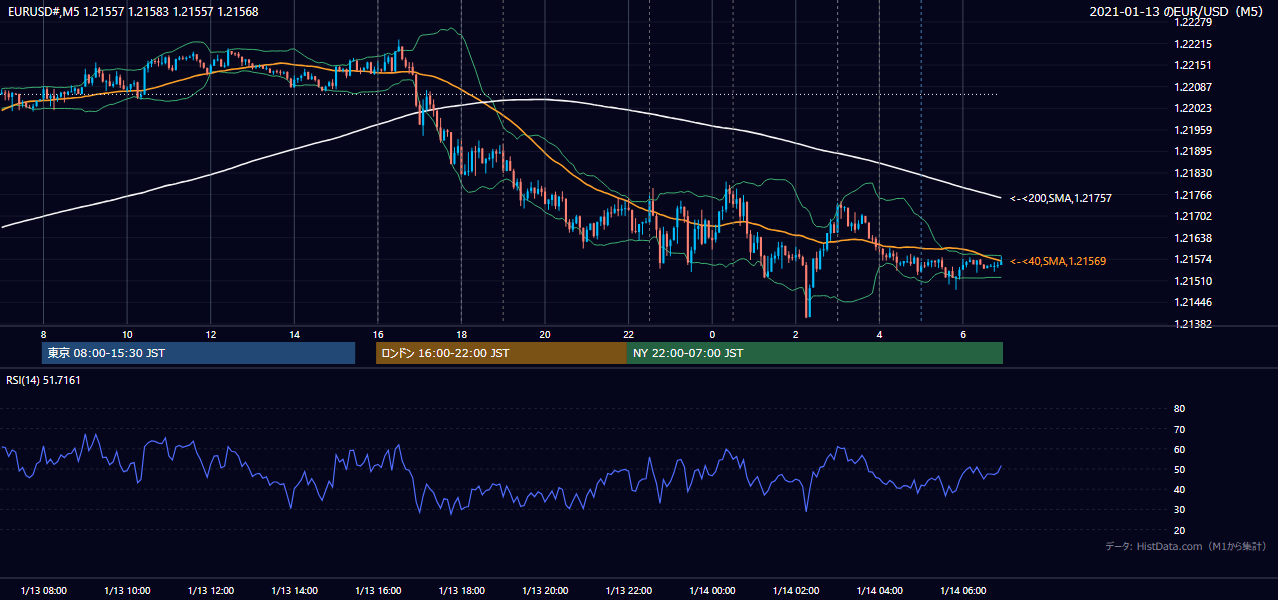This screenshot has width=1278, height=600.
Task: Click the 1/13 16:00 time axis label
Action: [x=378, y=590]
